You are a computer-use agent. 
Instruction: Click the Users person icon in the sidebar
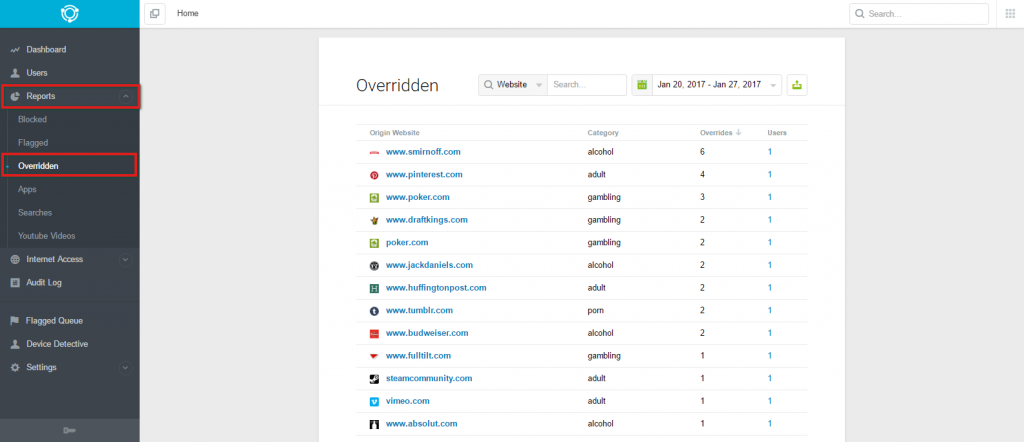(x=15, y=73)
